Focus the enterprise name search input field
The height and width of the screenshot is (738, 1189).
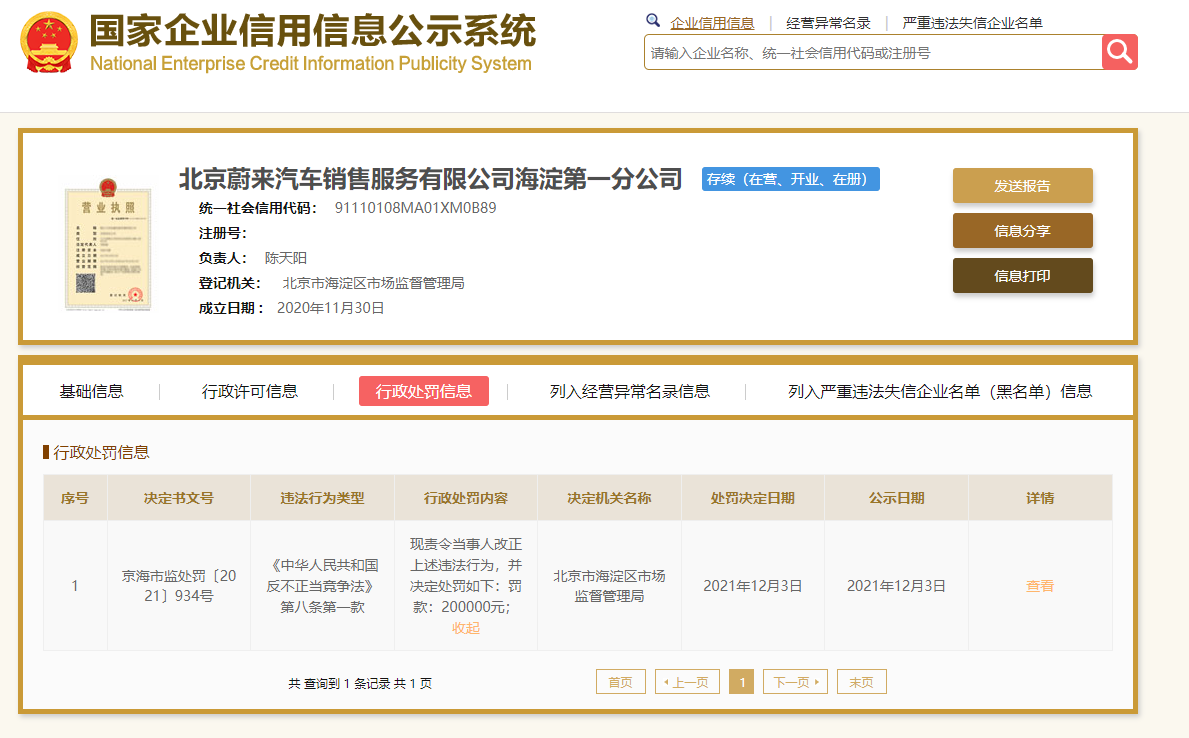click(873, 52)
